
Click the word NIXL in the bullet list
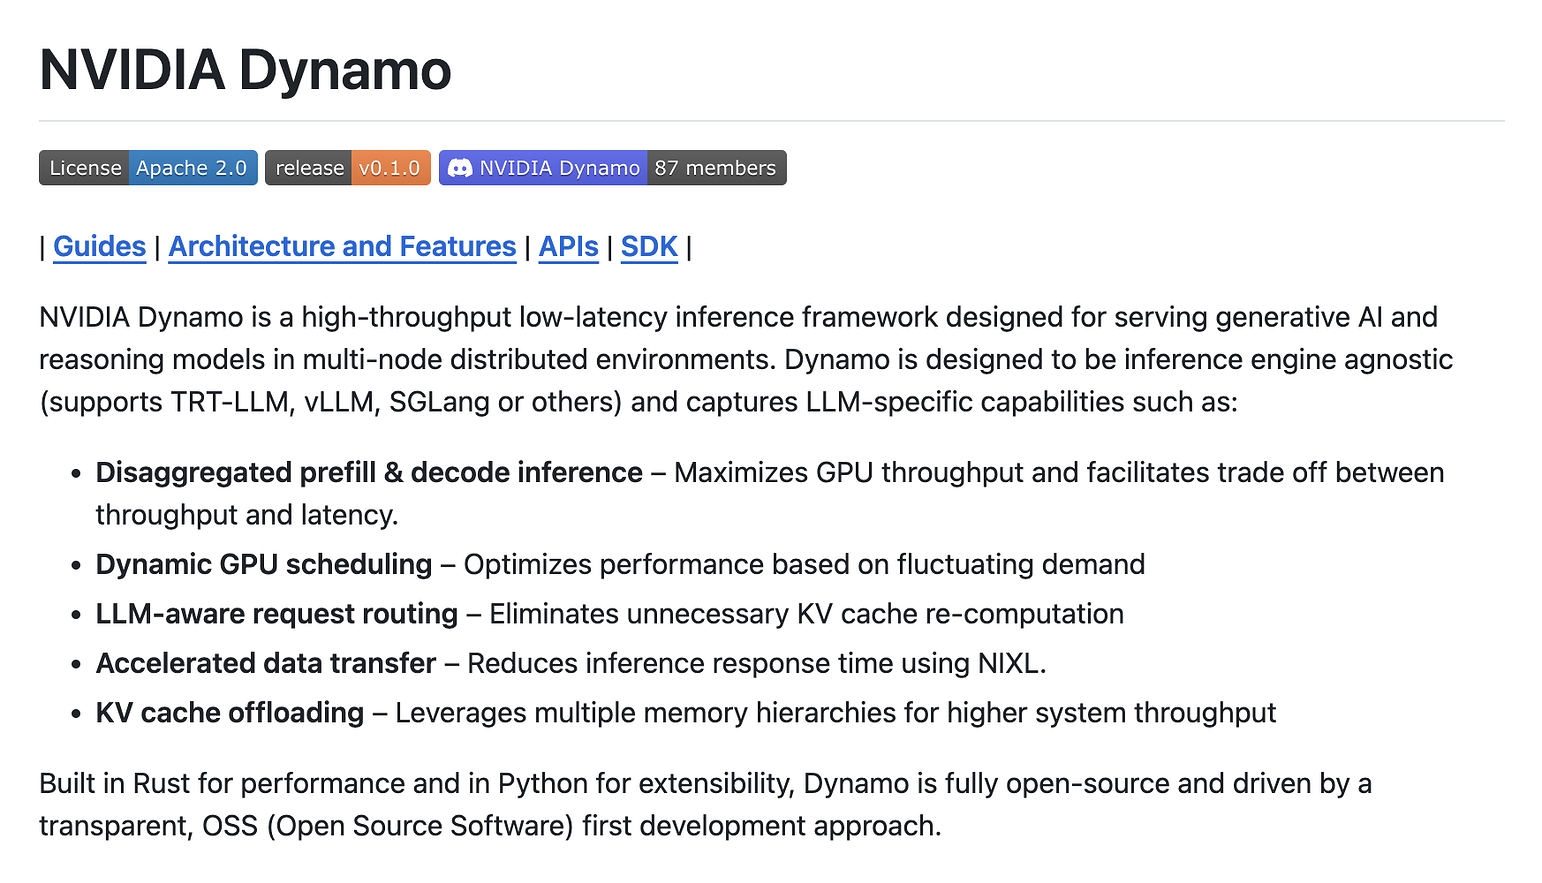click(1007, 663)
